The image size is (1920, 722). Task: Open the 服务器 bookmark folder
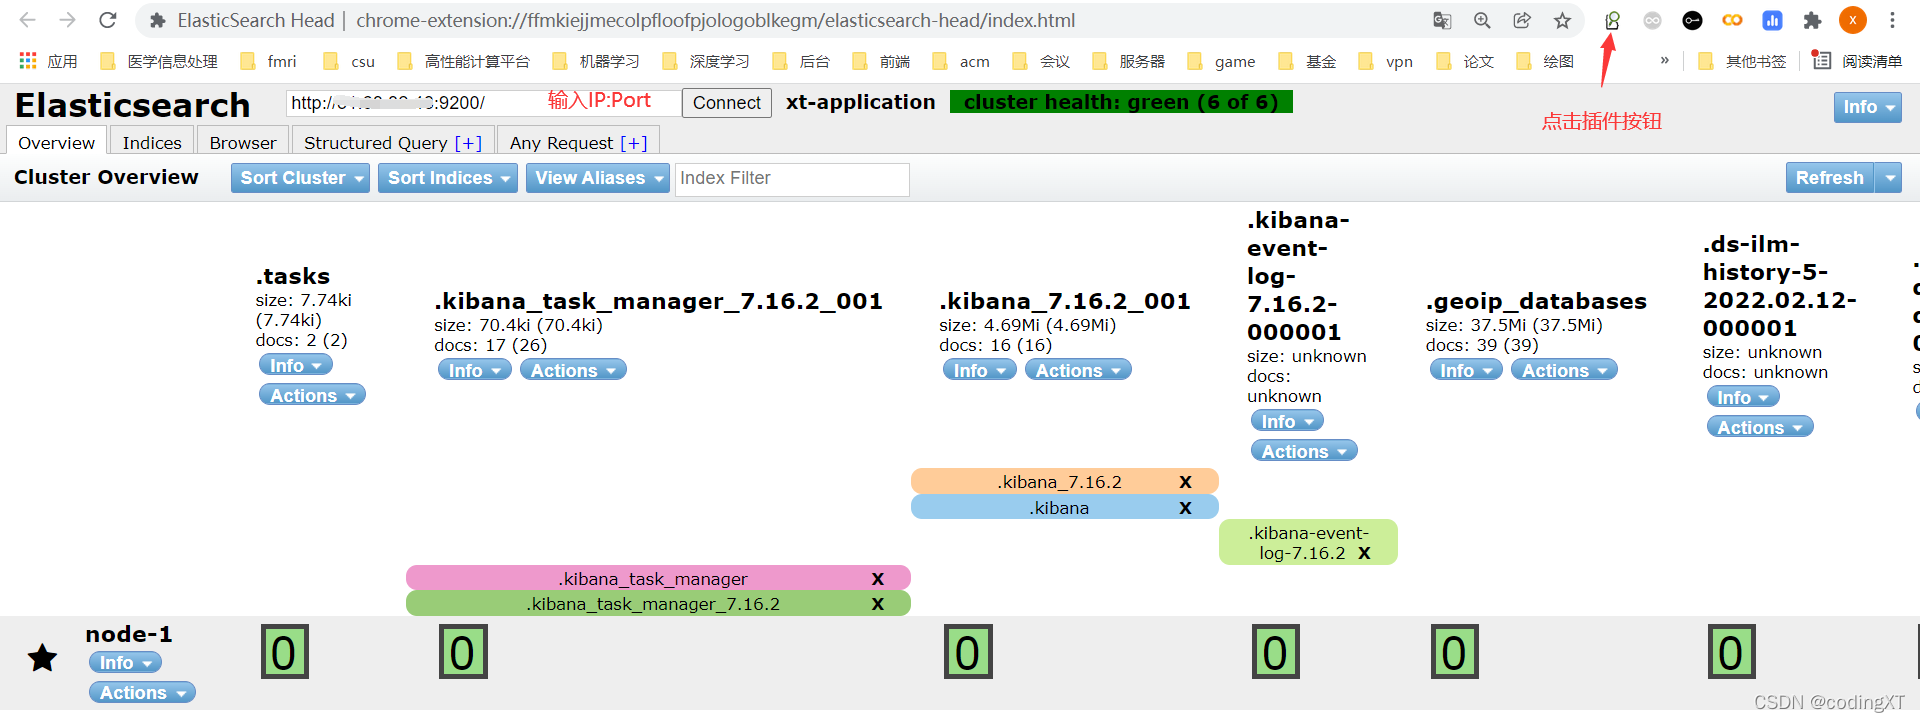(x=1129, y=61)
